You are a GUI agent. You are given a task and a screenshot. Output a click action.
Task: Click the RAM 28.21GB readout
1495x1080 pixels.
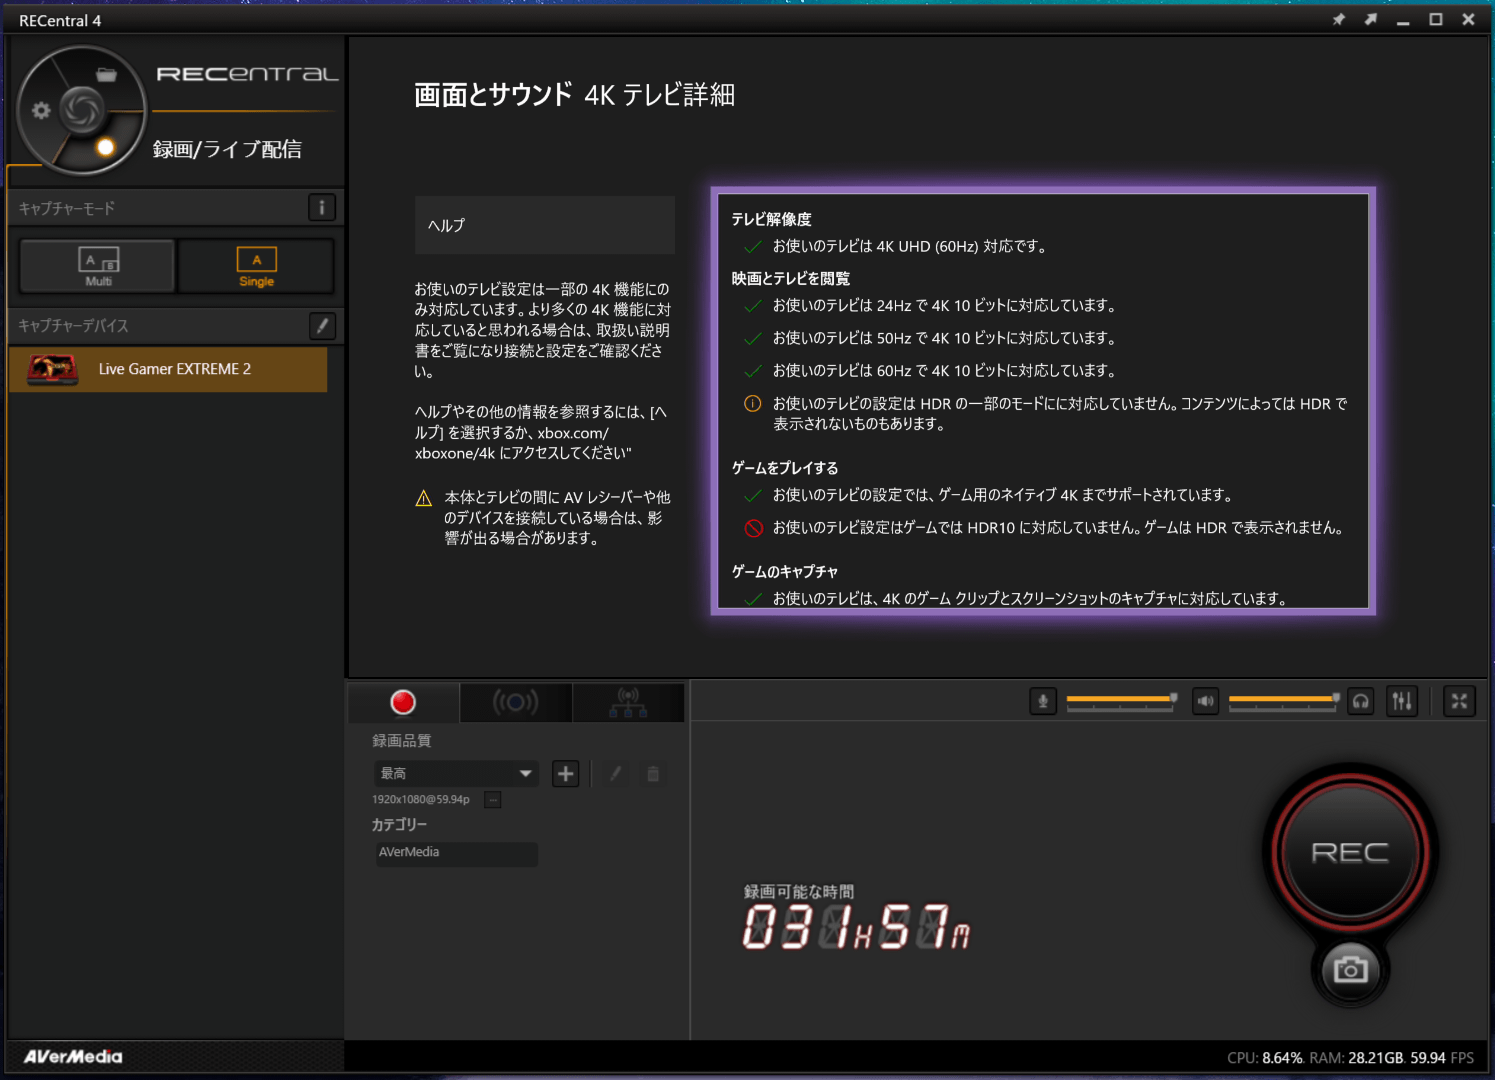tap(1357, 1058)
